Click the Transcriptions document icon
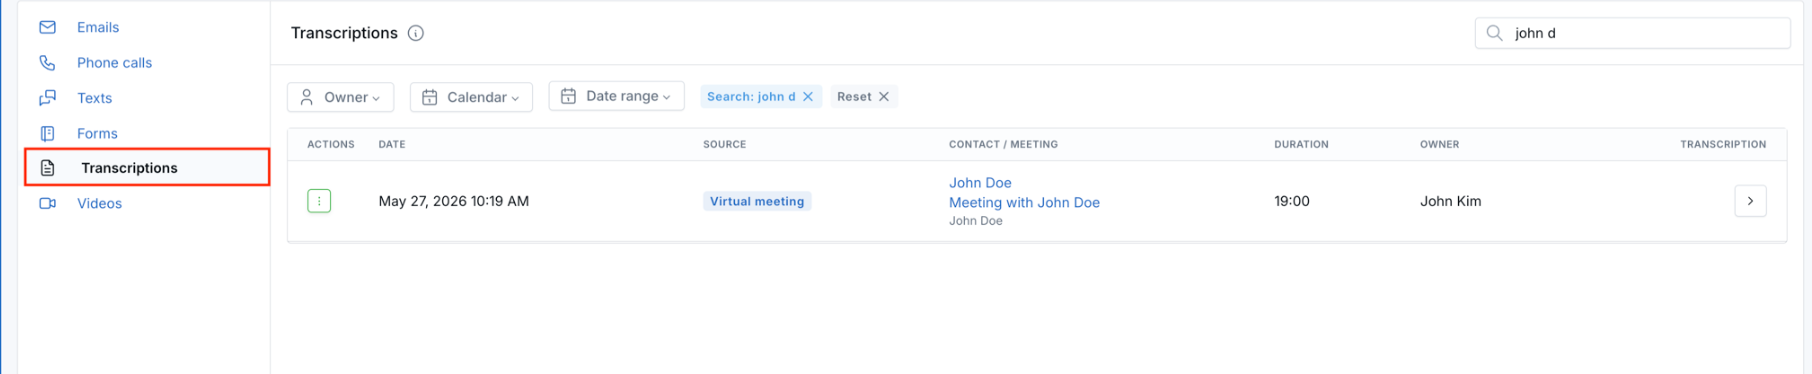 tap(47, 168)
